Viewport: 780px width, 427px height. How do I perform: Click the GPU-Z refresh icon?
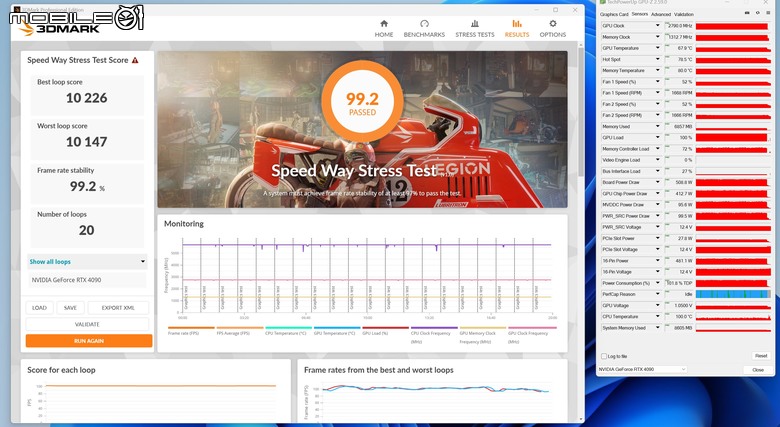coord(758,13)
